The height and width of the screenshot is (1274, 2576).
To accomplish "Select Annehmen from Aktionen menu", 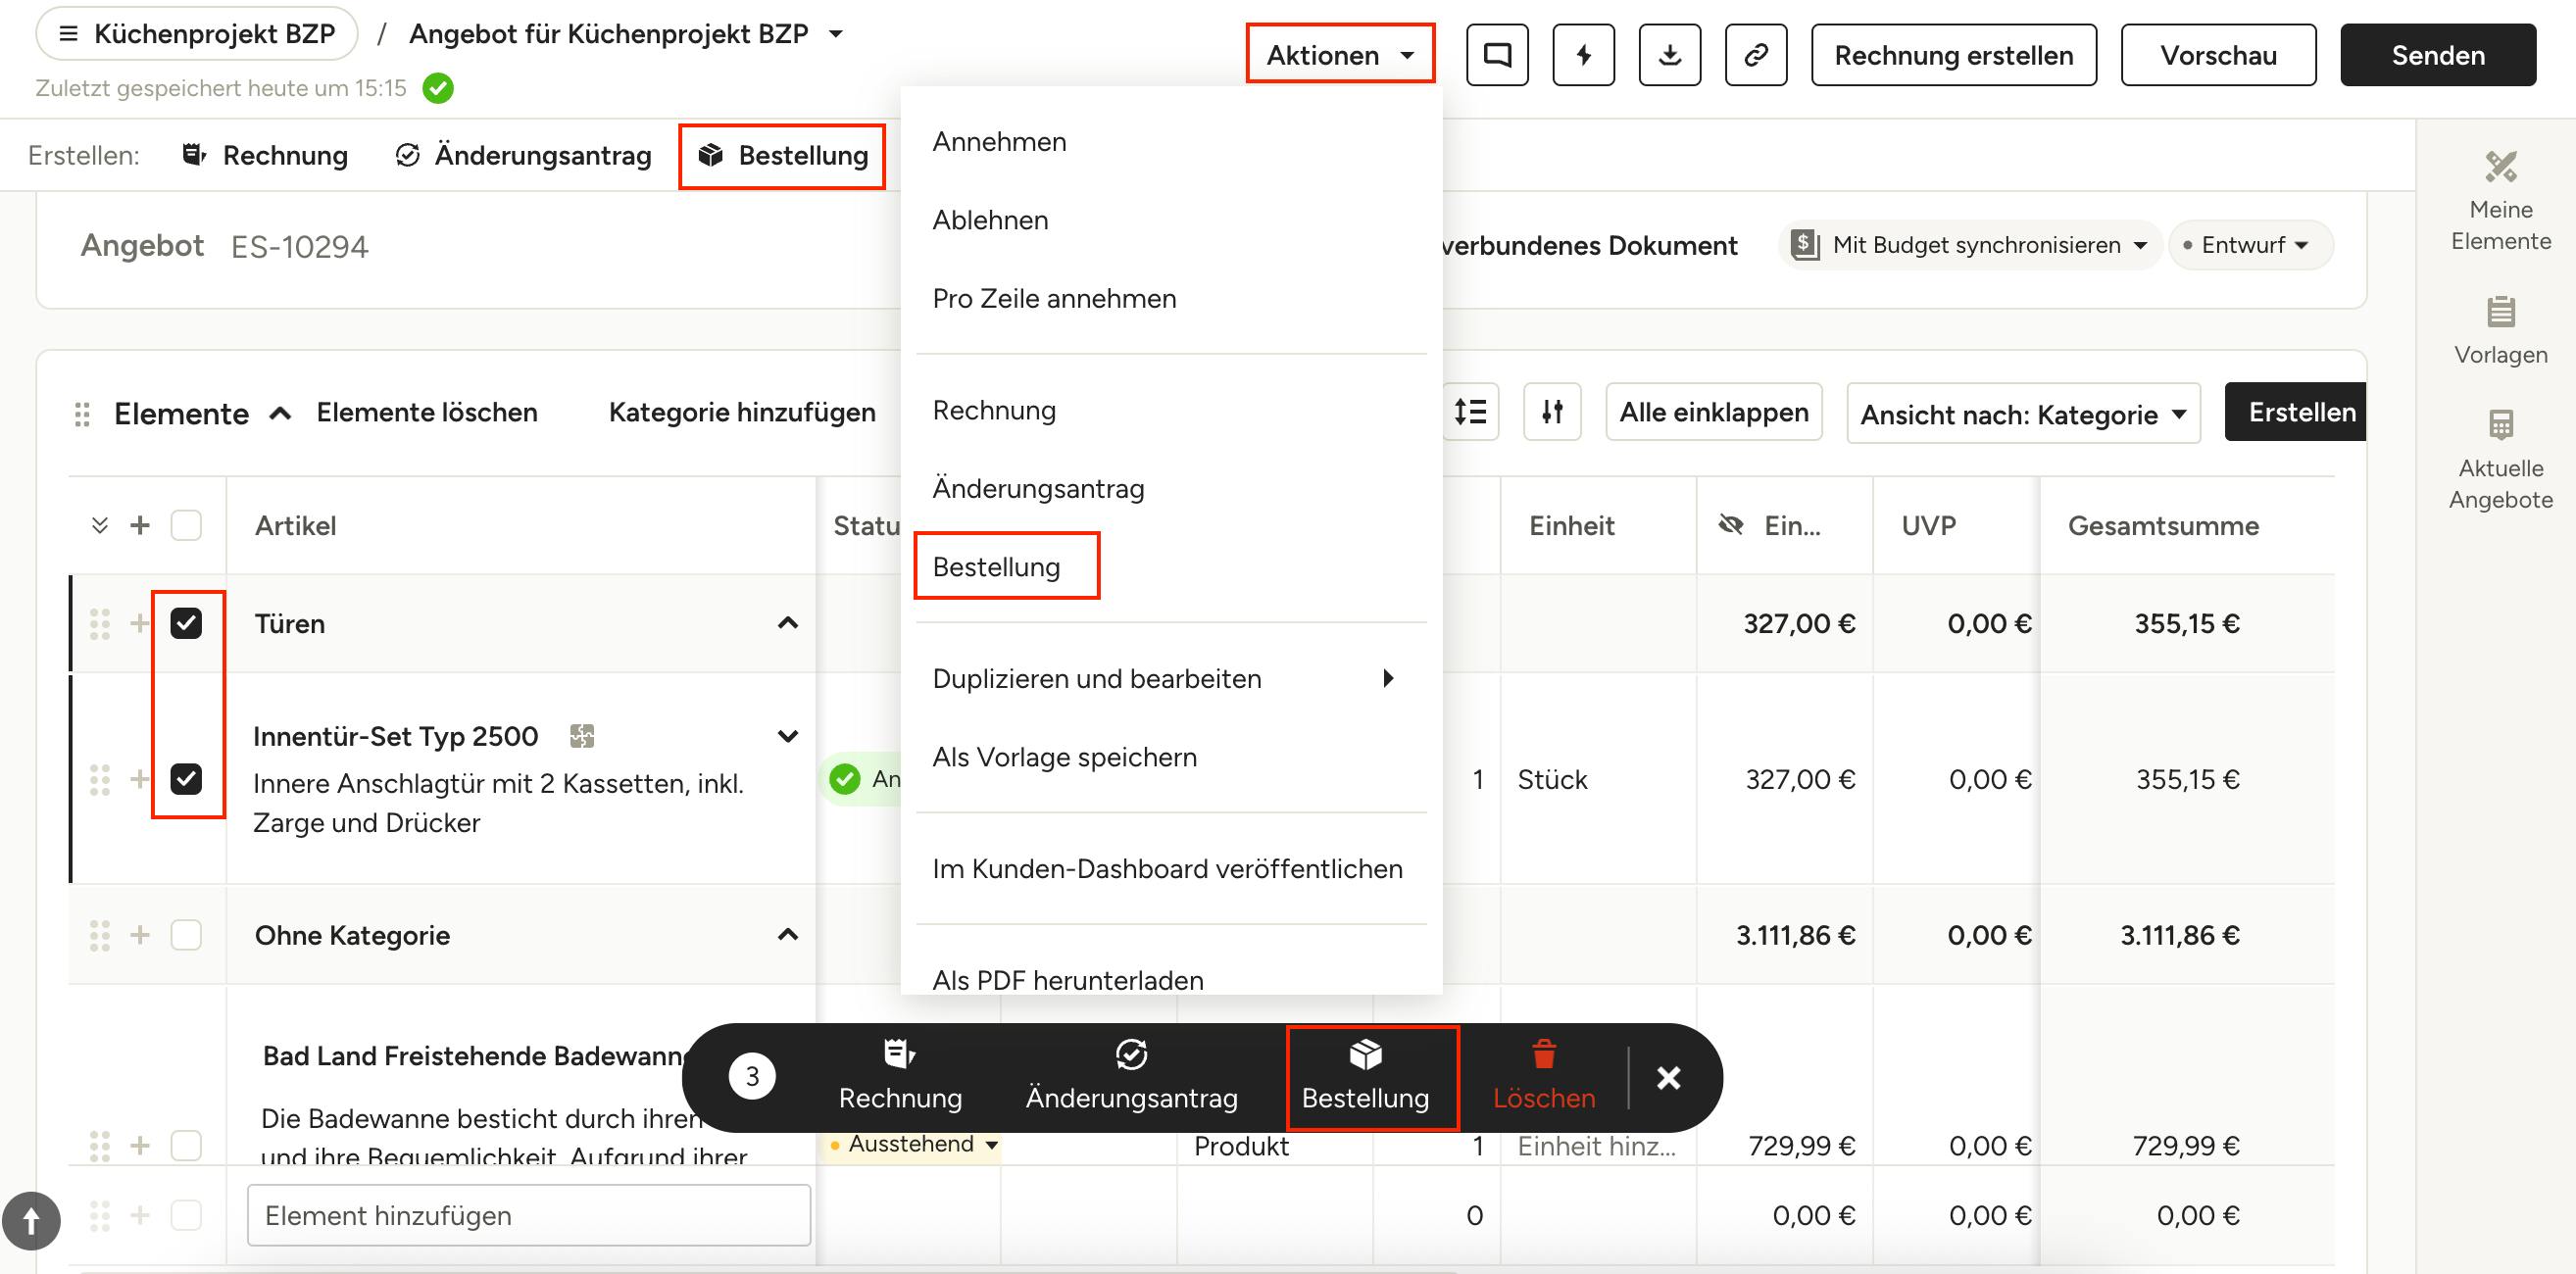I will point(1171,141).
